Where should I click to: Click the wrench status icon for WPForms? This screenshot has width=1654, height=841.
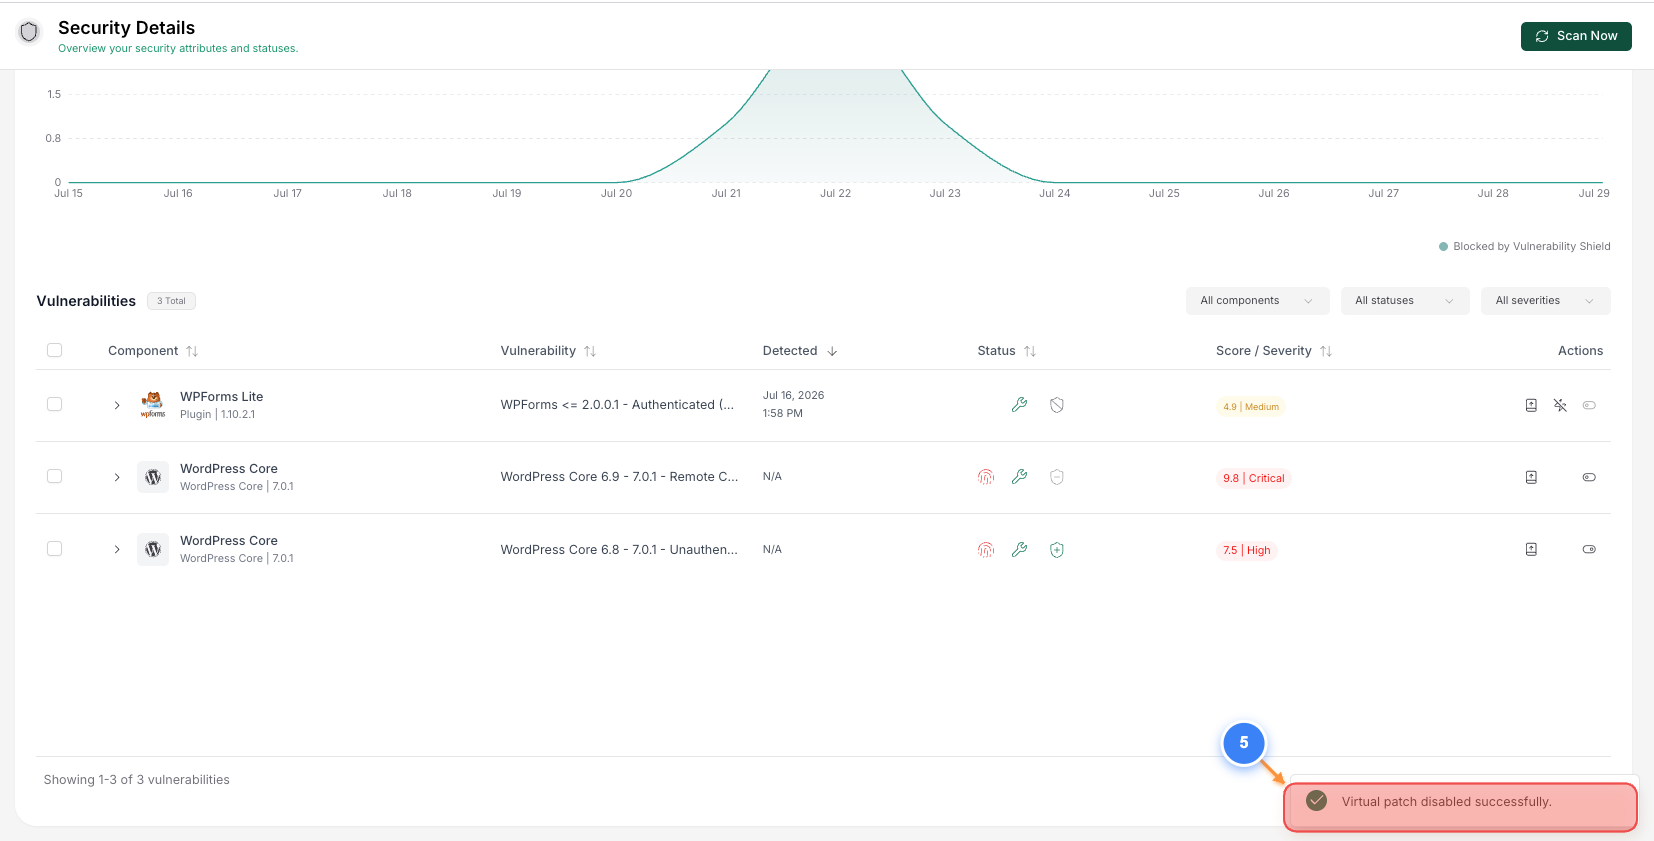(1019, 405)
